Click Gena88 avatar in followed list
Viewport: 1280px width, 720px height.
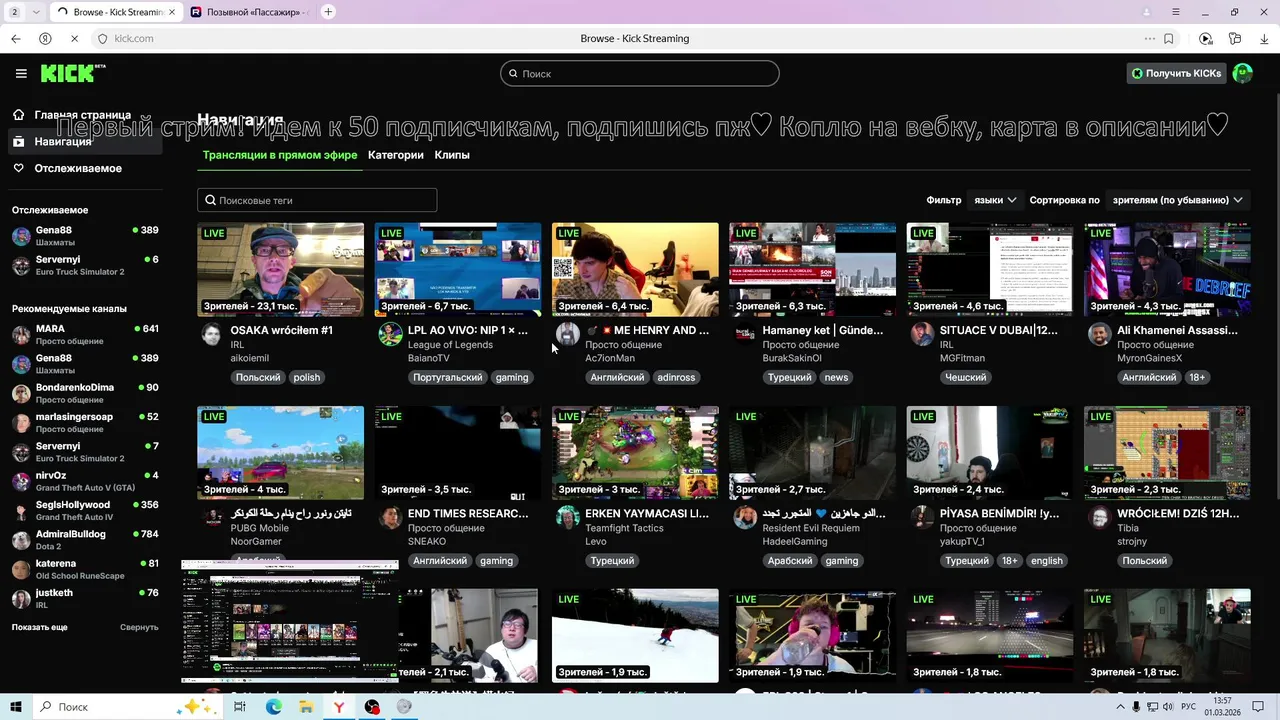pyautogui.click(x=21, y=236)
